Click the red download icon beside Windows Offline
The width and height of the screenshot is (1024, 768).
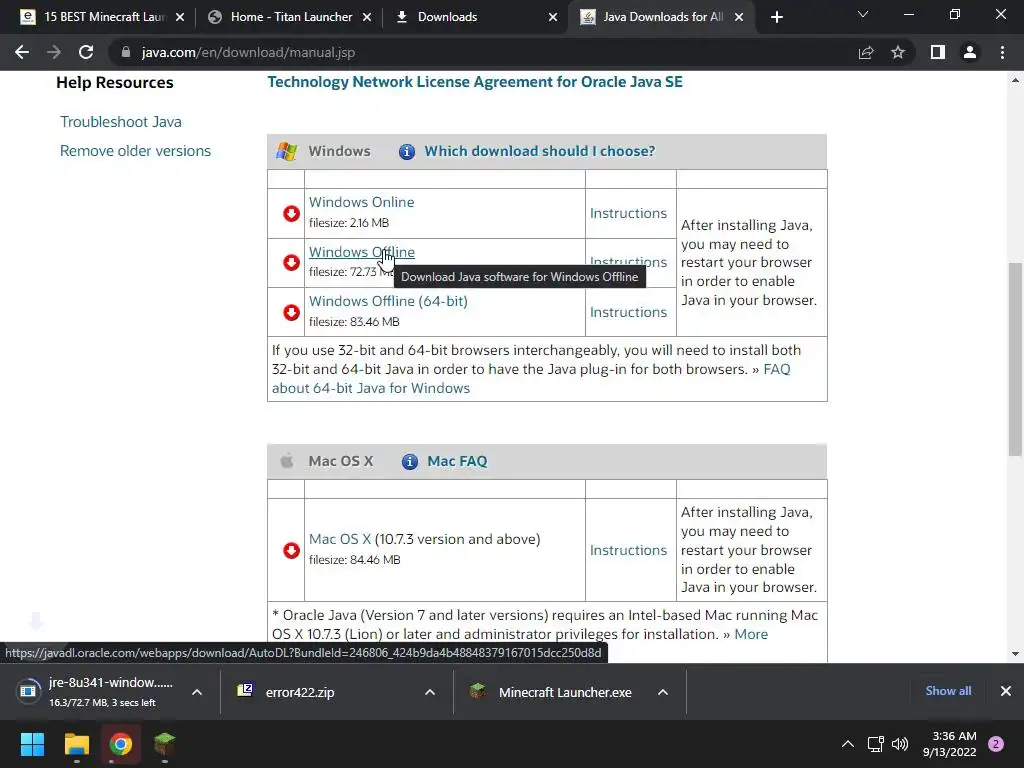291,263
